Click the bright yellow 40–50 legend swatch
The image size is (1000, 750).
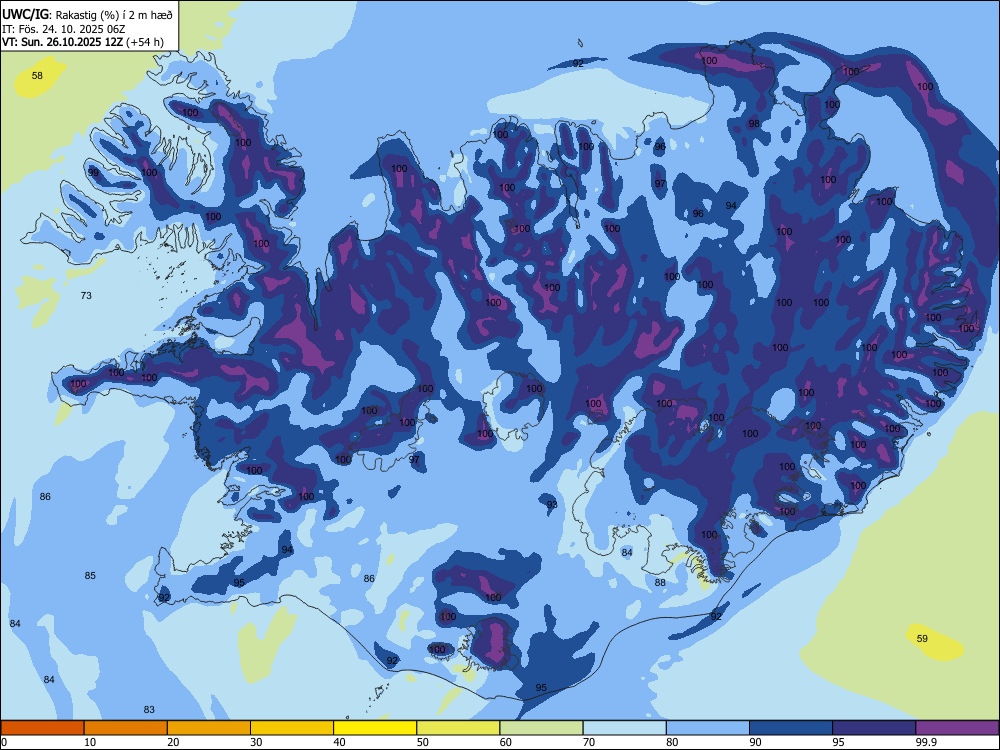[375, 728]
